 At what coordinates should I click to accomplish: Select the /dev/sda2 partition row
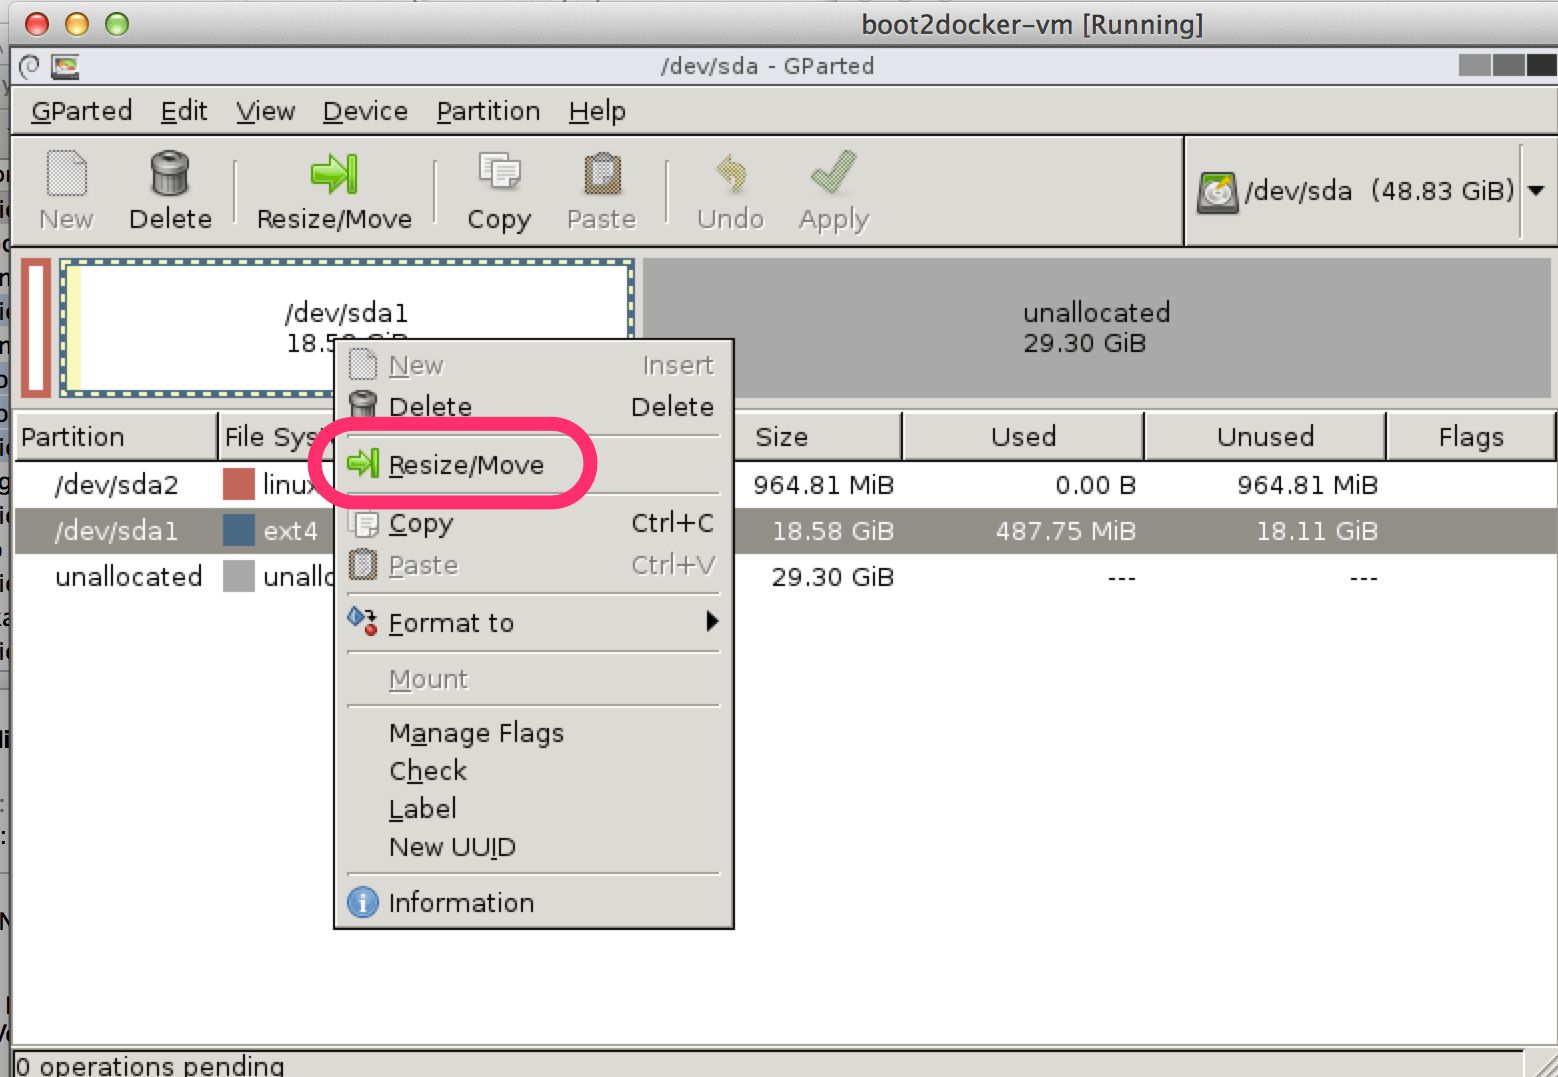117,485
